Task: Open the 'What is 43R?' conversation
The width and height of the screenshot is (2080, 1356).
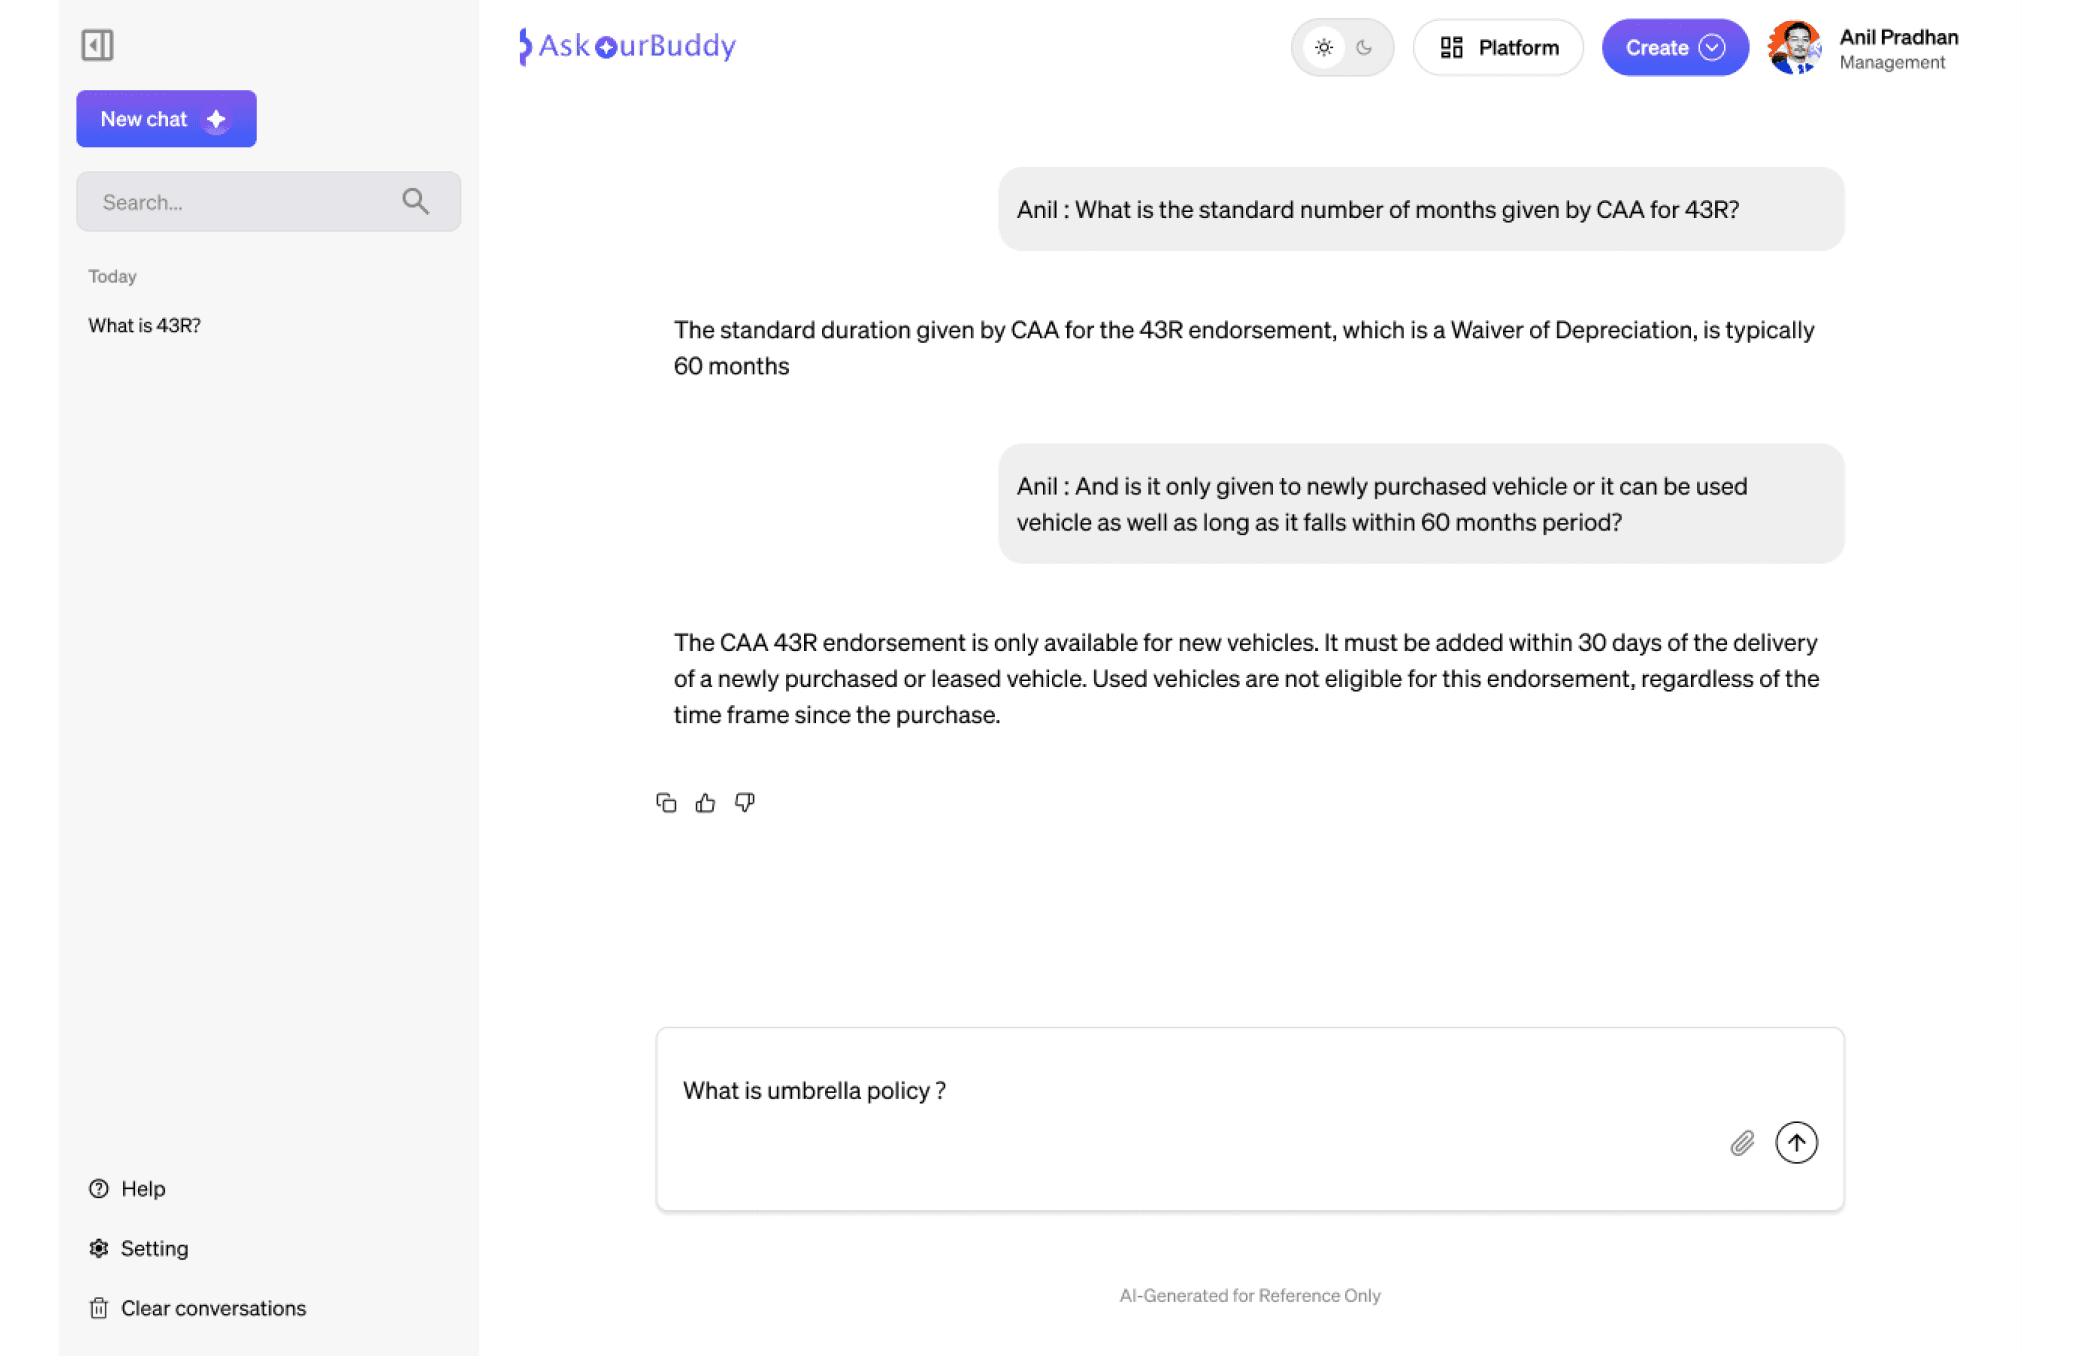Action: click(x=145, y=325)
